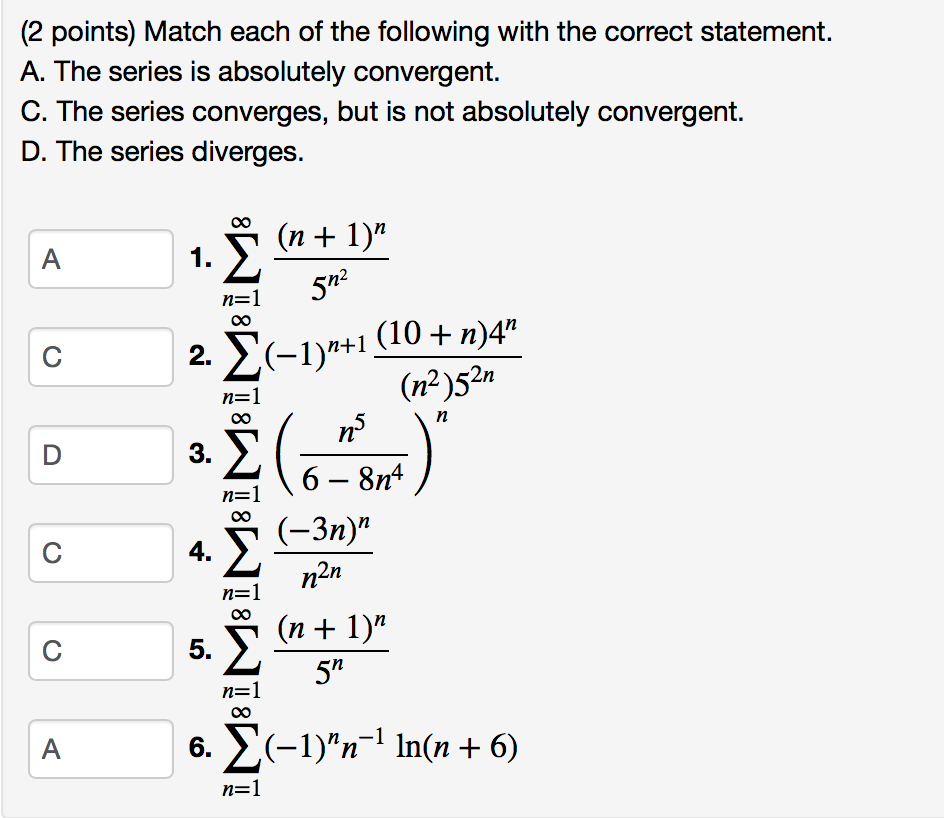Click the answer field for problem 4
This screenshot has width=944, height=818.
tap(100, 553)
